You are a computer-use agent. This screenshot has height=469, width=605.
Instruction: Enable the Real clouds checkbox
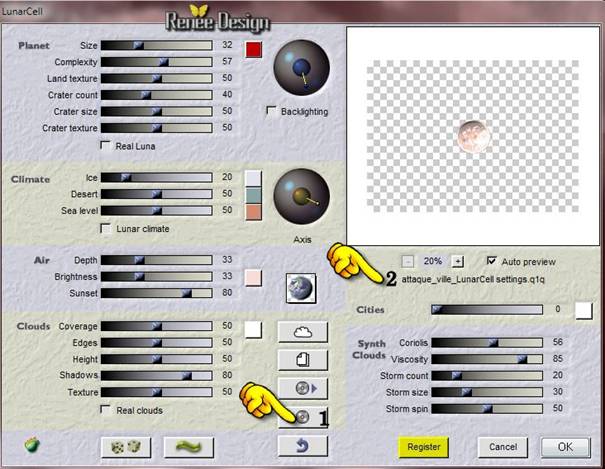pos(105,410)
